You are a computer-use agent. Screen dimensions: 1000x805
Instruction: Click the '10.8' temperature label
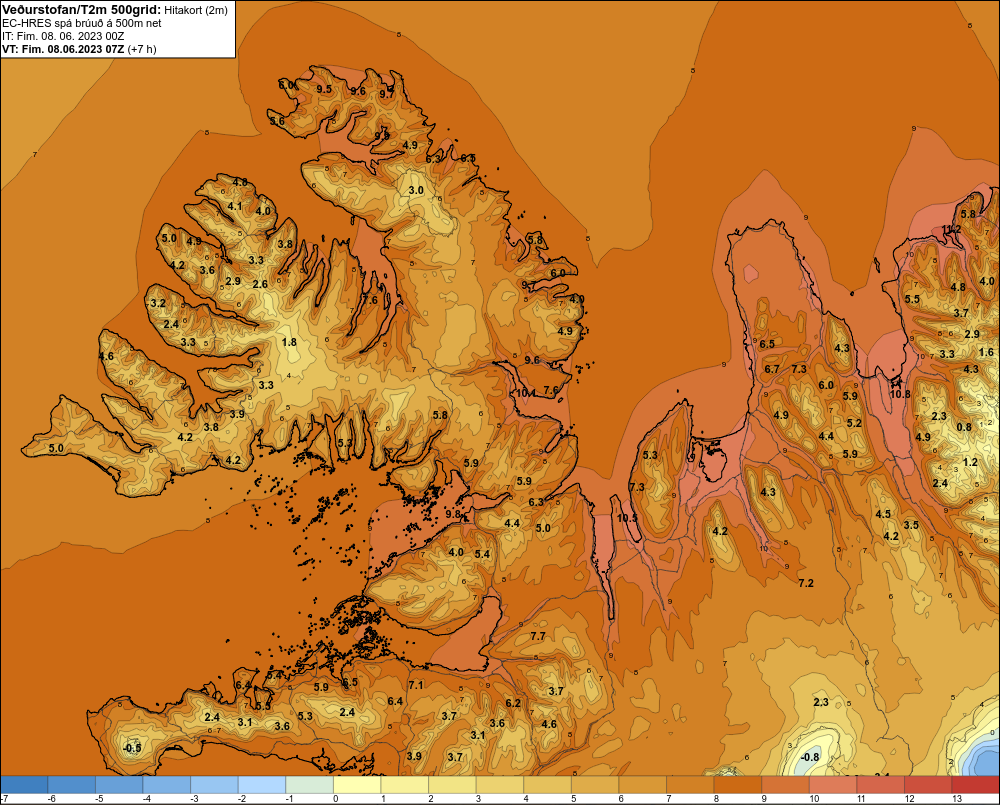coord(900,394)
